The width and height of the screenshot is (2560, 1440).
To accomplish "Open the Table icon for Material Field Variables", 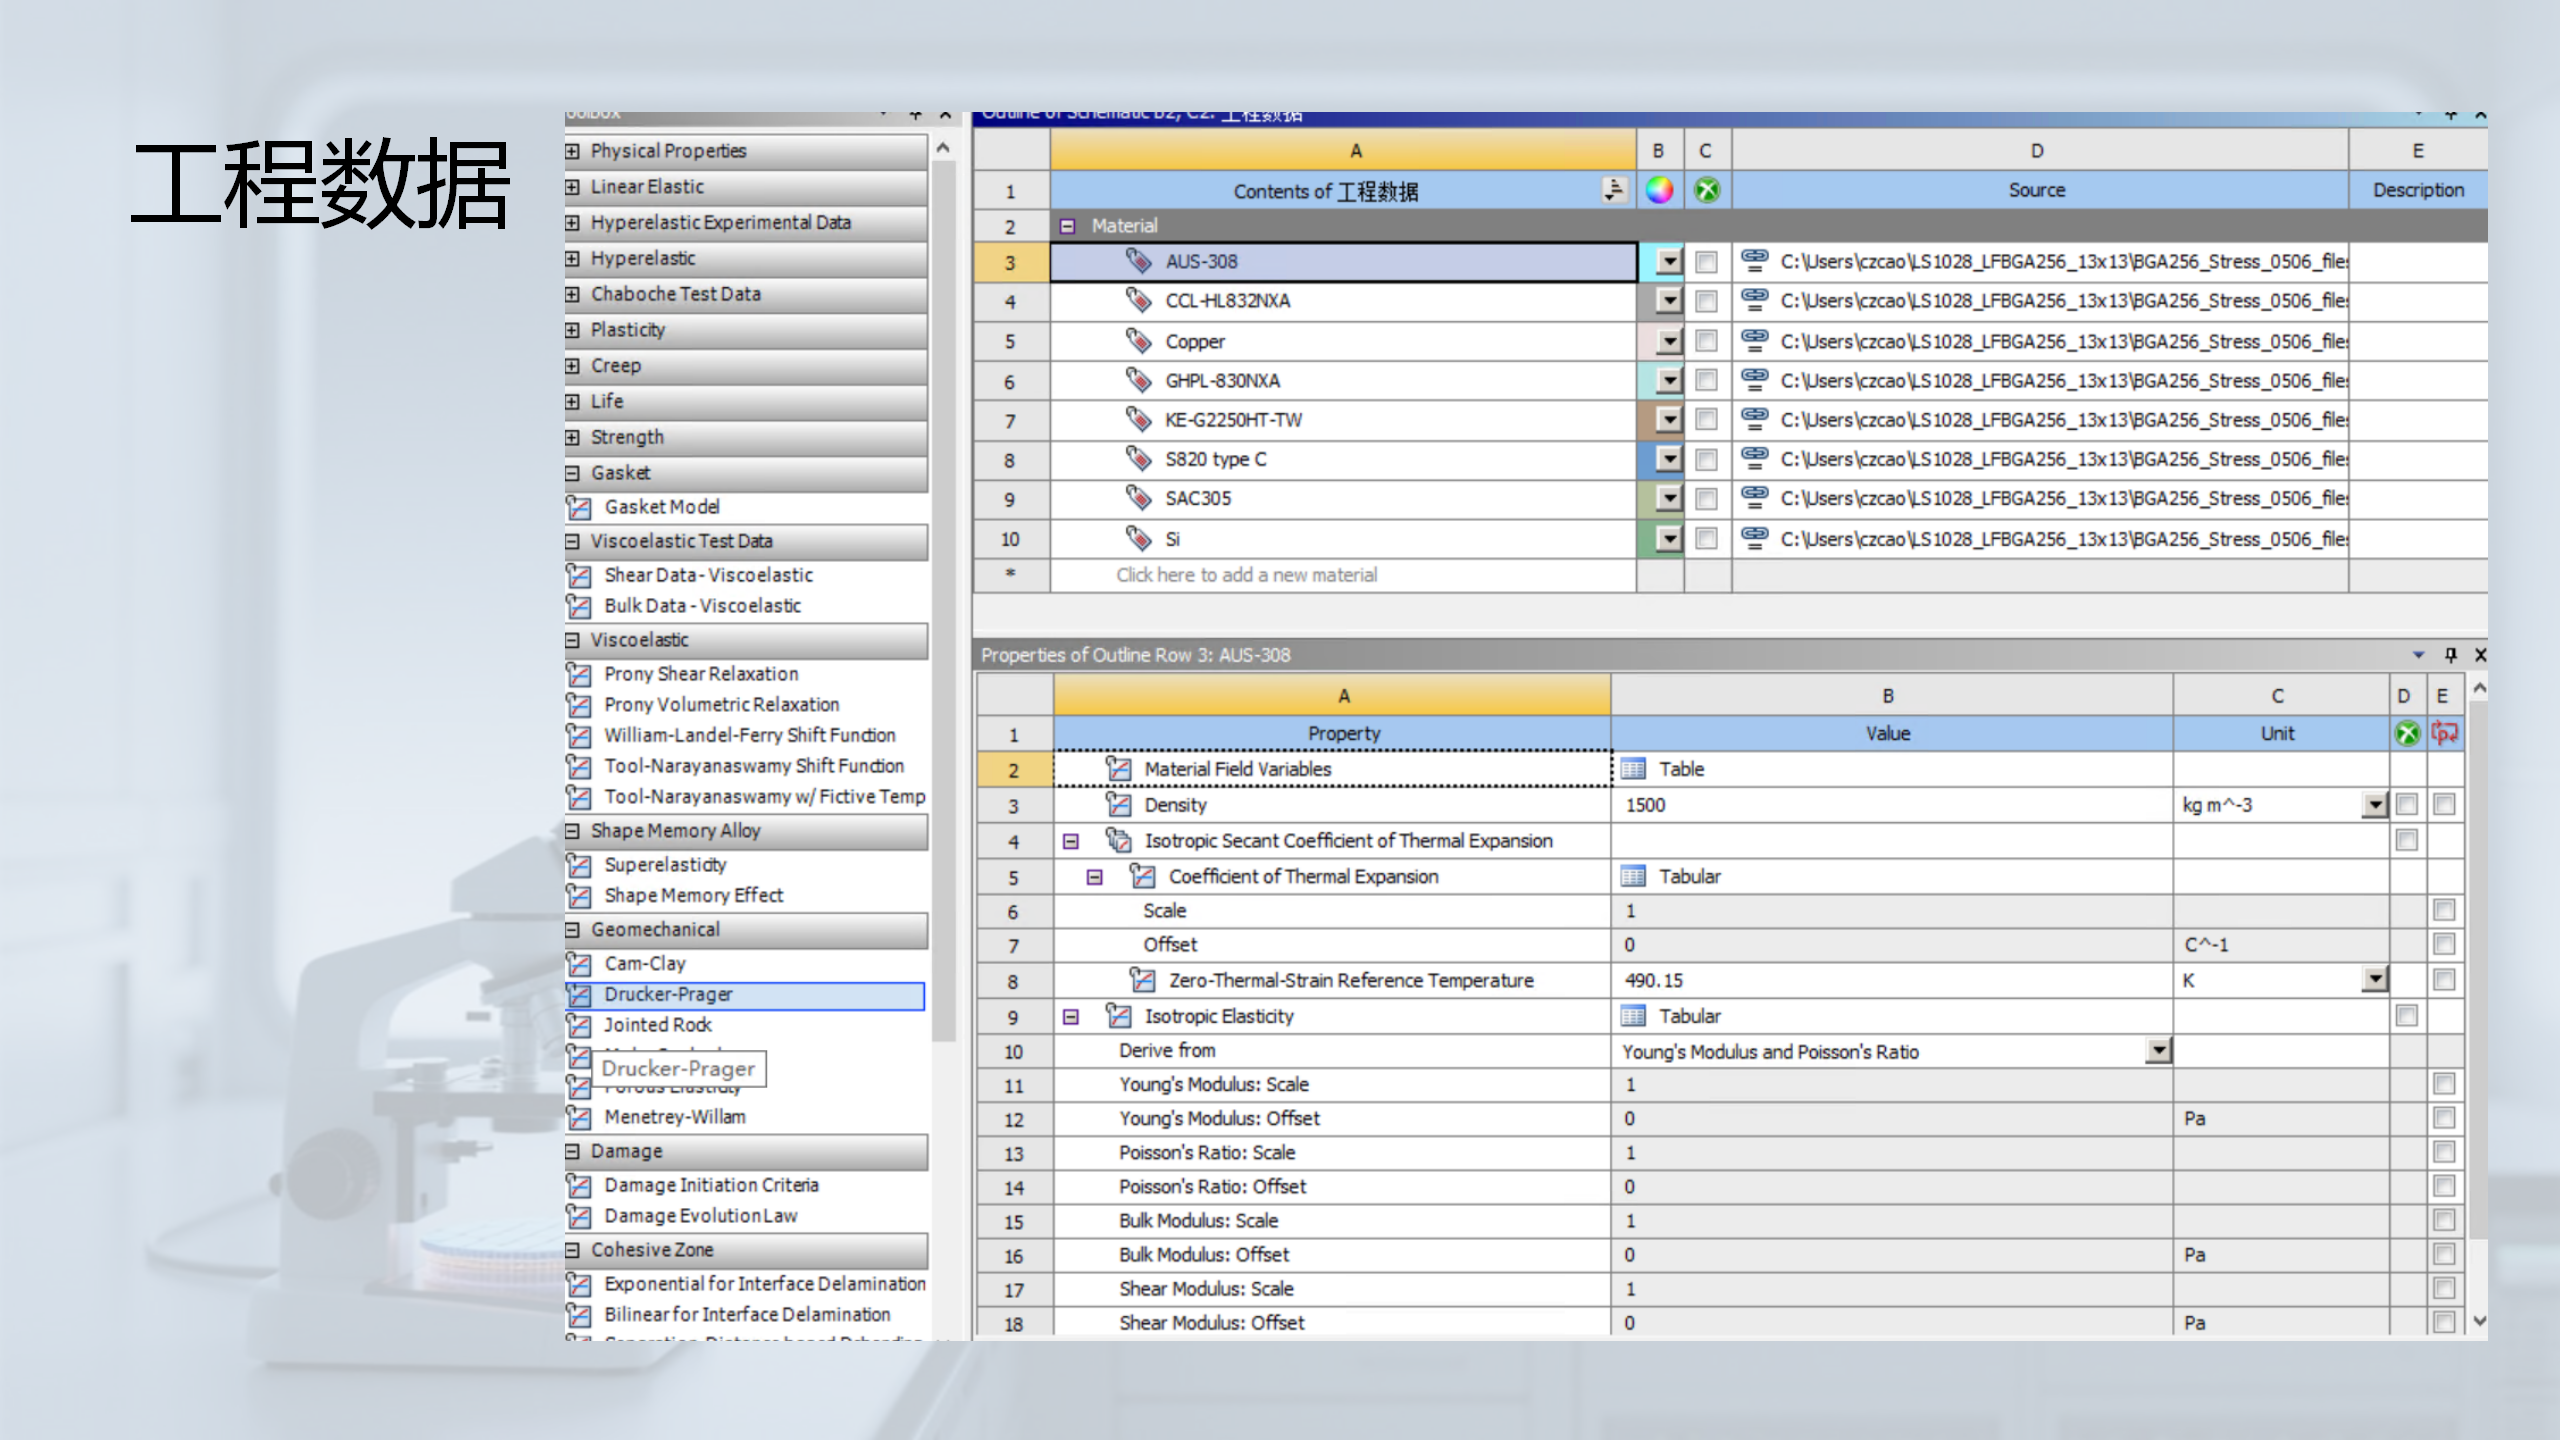I will tap(1633, 769).
